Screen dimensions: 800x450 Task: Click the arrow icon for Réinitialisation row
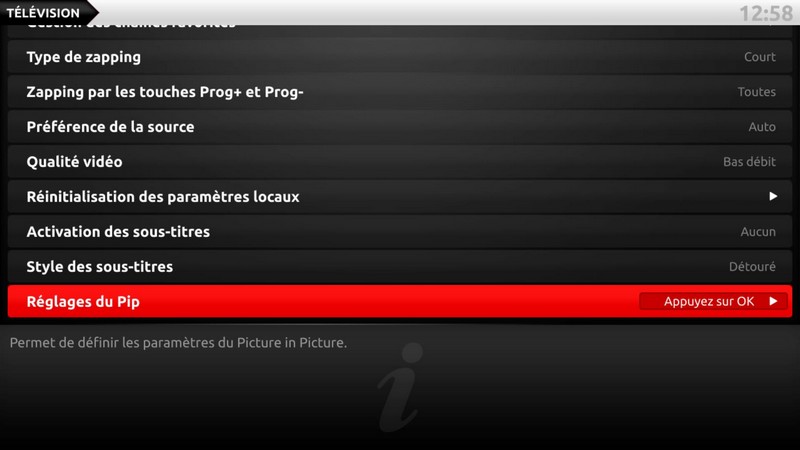point(773,196)
